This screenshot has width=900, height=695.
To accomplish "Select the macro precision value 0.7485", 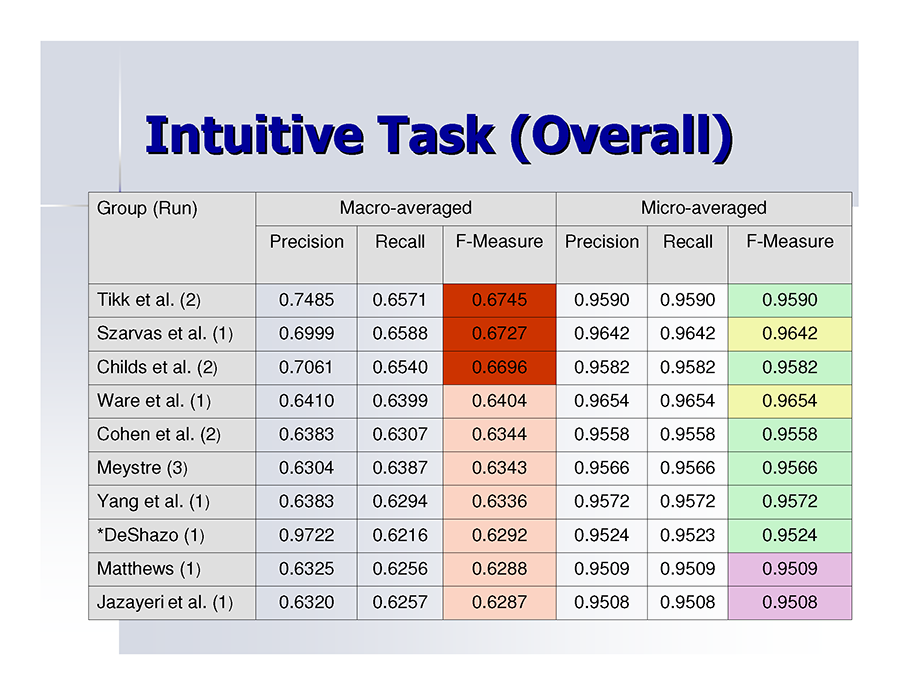I will (307, 300).
